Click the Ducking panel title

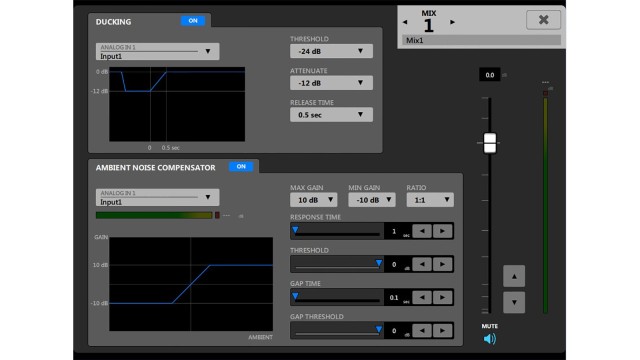click(113, 22)
